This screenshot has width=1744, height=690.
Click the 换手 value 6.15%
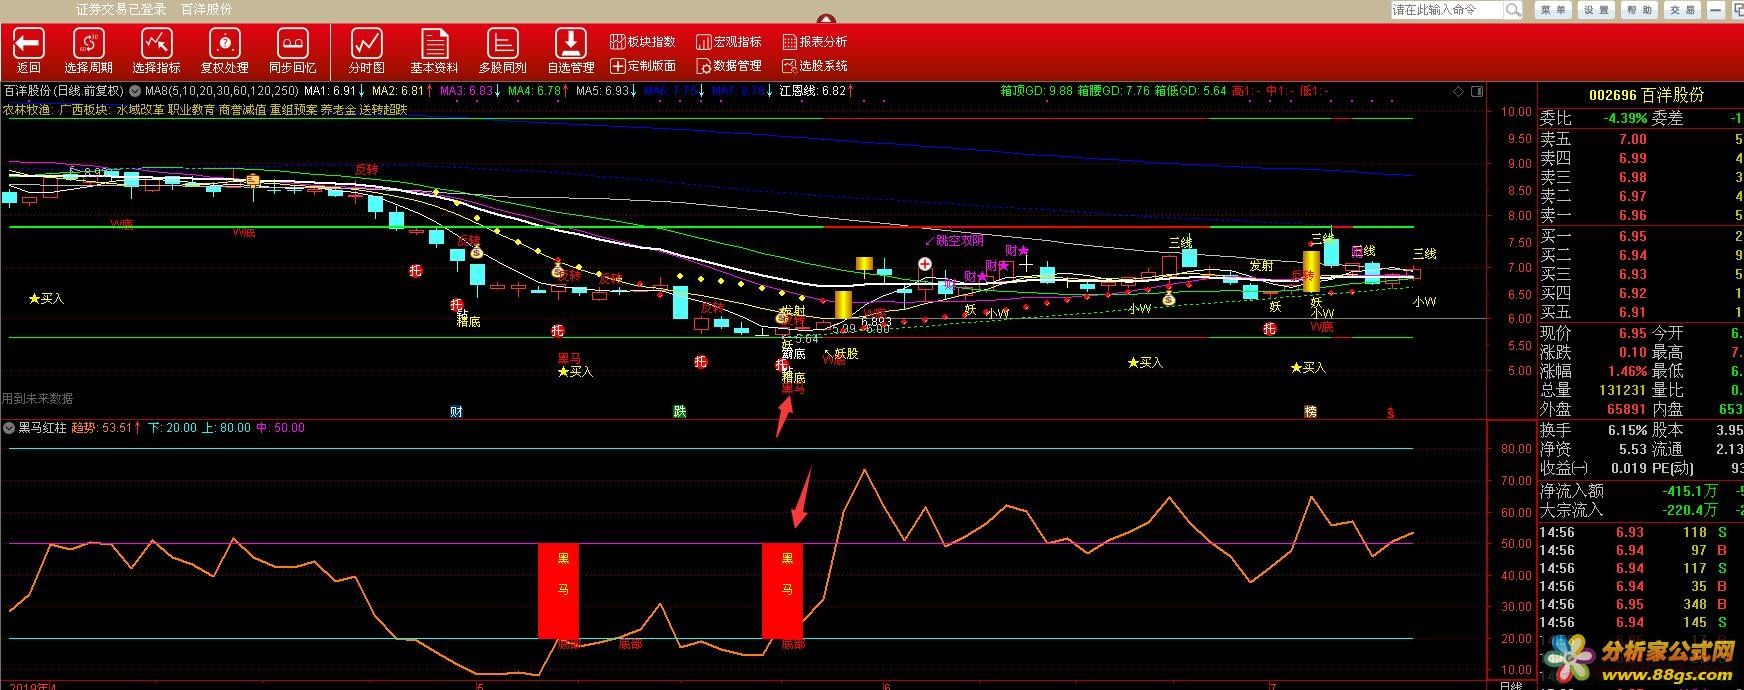coord(1626,430)
